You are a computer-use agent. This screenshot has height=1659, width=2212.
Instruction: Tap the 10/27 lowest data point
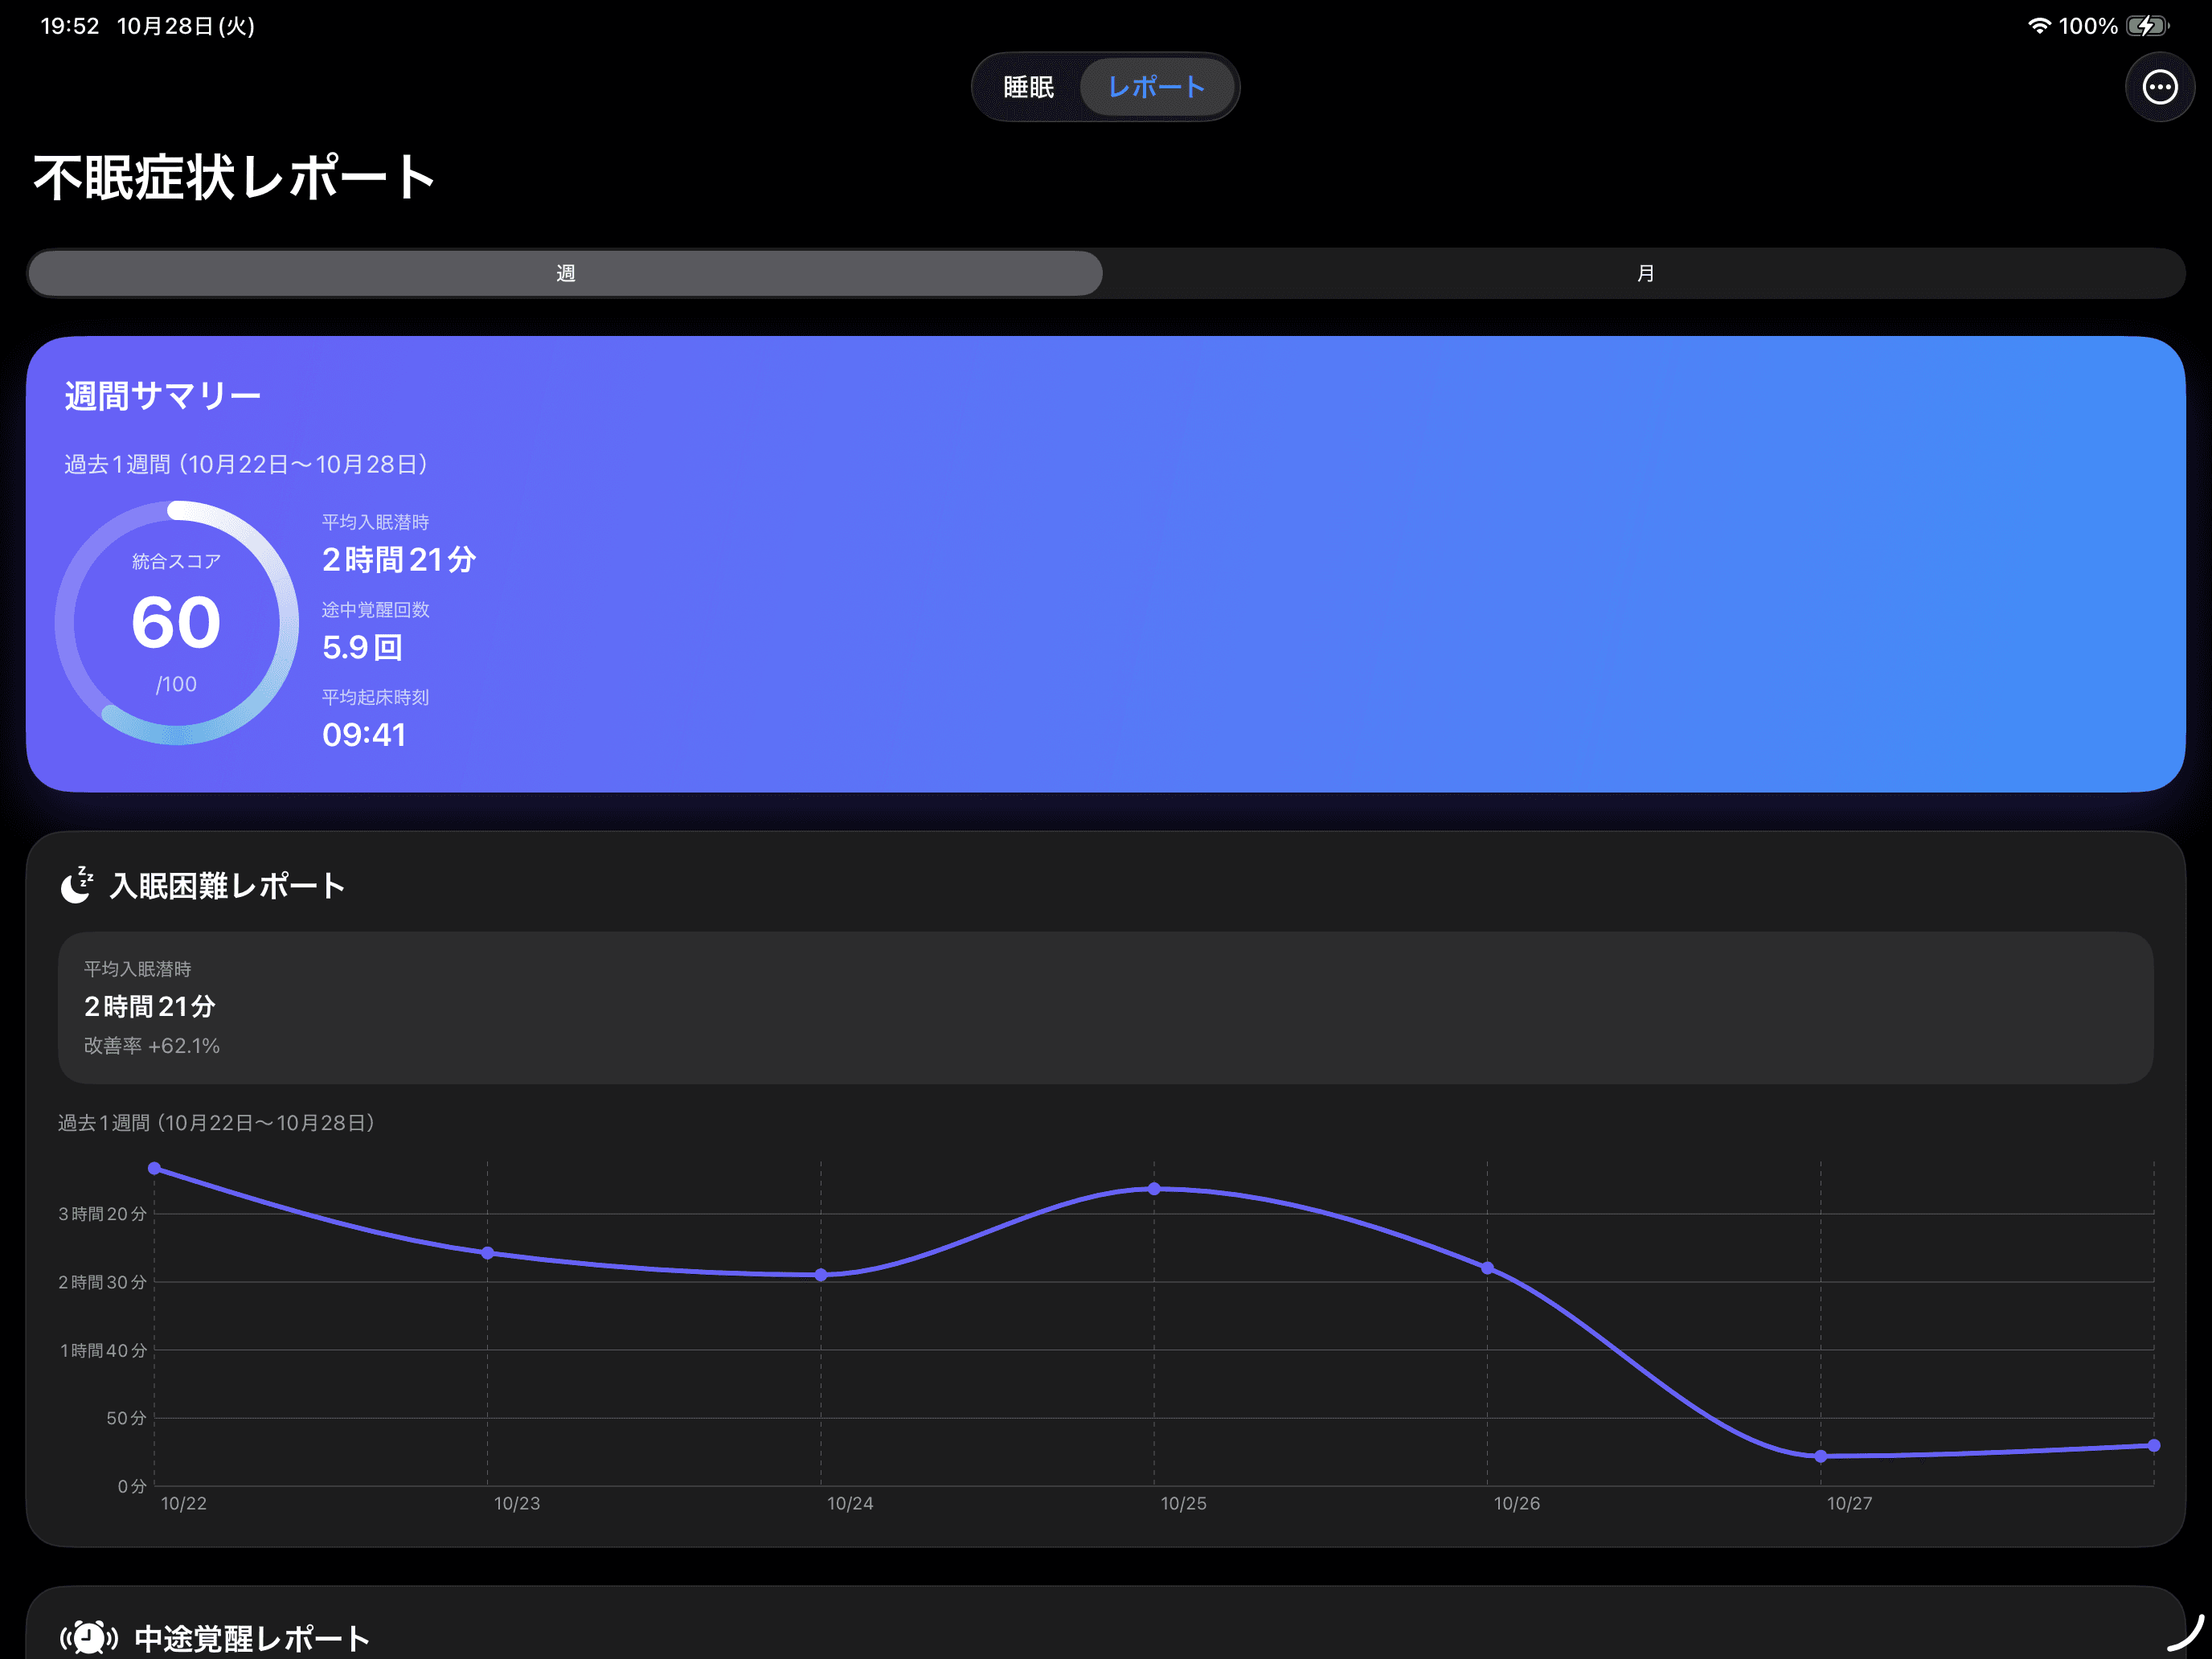pos(1820,1456)
